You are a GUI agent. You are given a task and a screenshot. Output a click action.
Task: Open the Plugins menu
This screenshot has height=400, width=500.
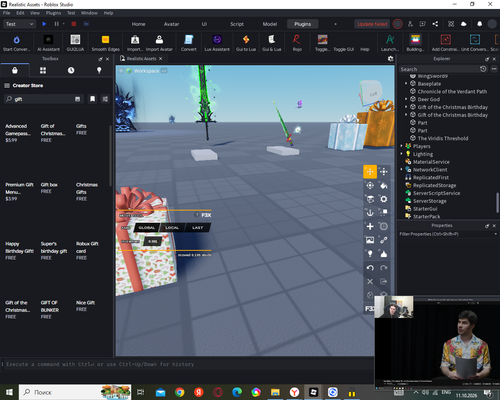pyautogui.click(x=53, y=13)
